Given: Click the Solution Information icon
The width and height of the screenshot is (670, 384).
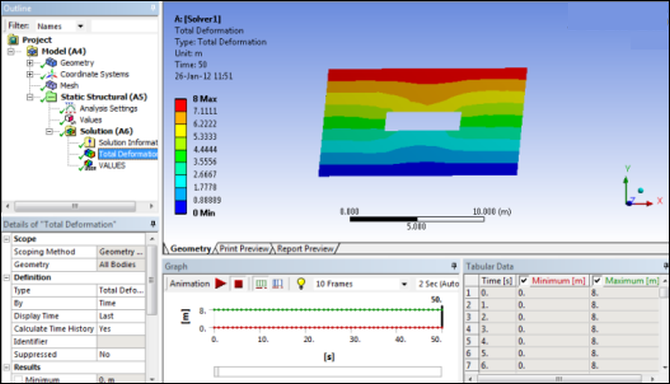Looking at the screenshot, I should tap(89, 143).
